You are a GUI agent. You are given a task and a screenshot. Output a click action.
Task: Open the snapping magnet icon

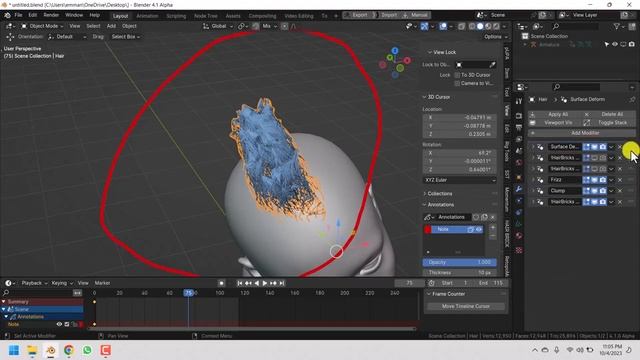click(x=255, y=26)
